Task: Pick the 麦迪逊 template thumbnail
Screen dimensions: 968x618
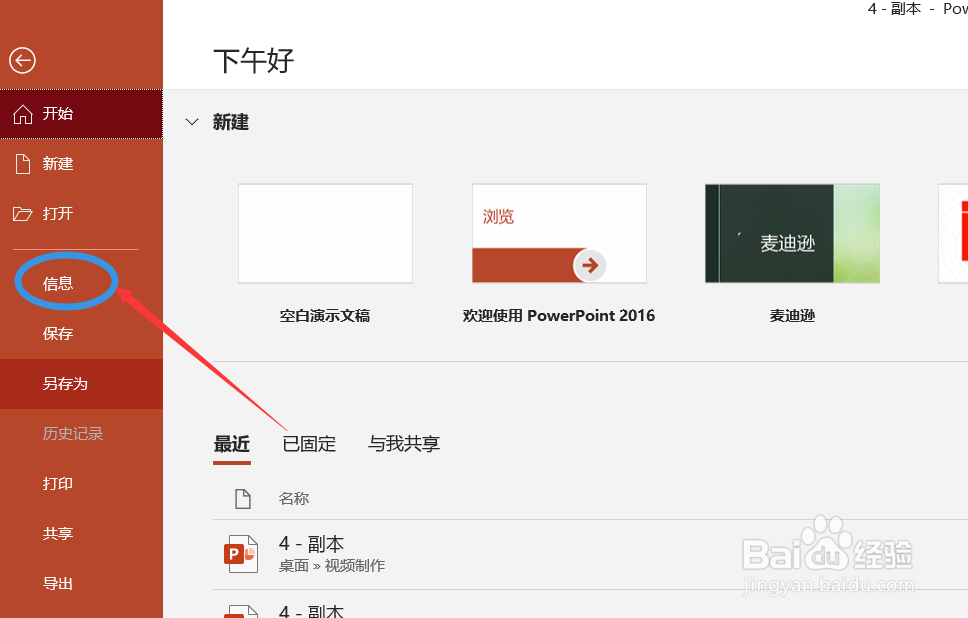Action: (793, 233)
